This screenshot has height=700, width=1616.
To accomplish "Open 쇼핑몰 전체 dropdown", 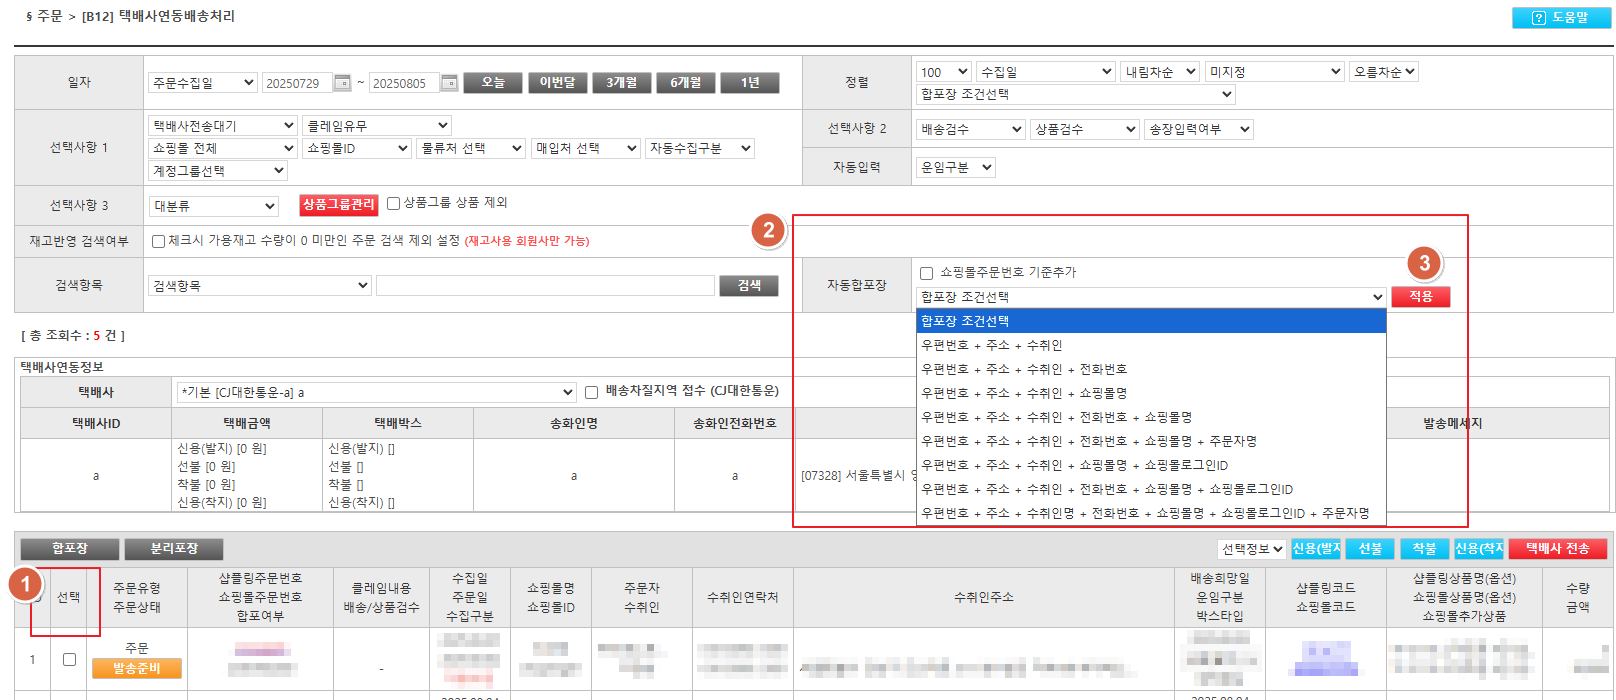I will coord(223,148).
